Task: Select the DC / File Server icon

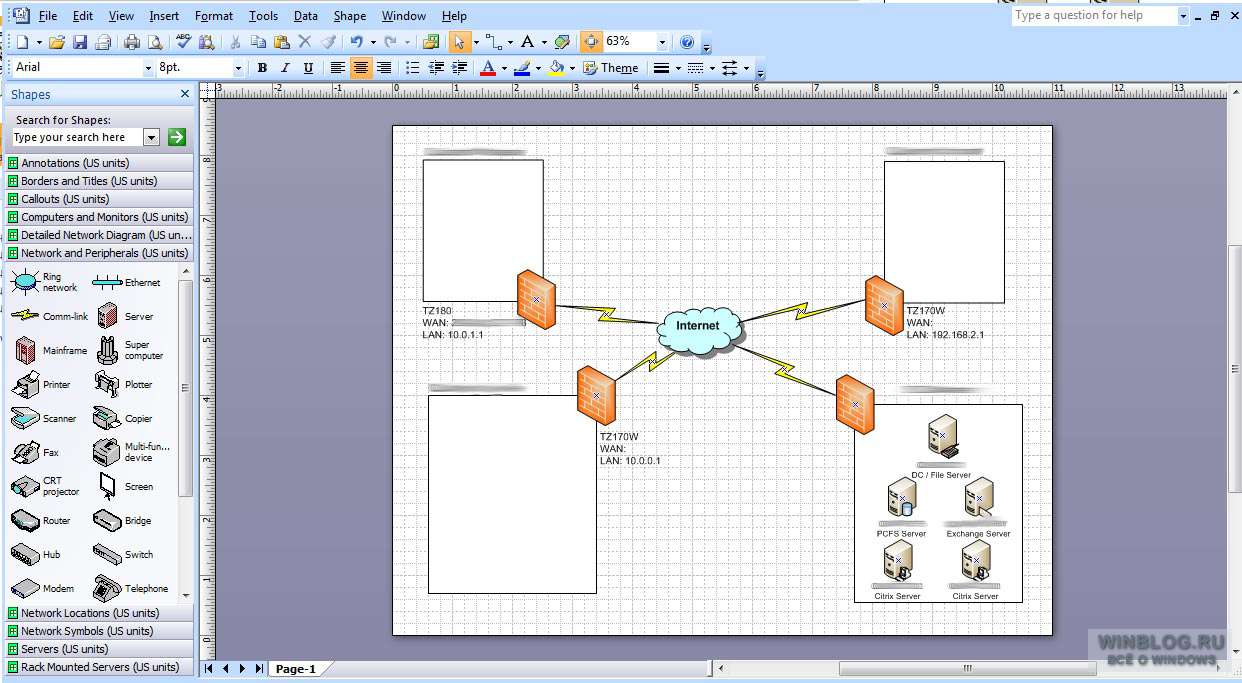Action: [943, 438]
